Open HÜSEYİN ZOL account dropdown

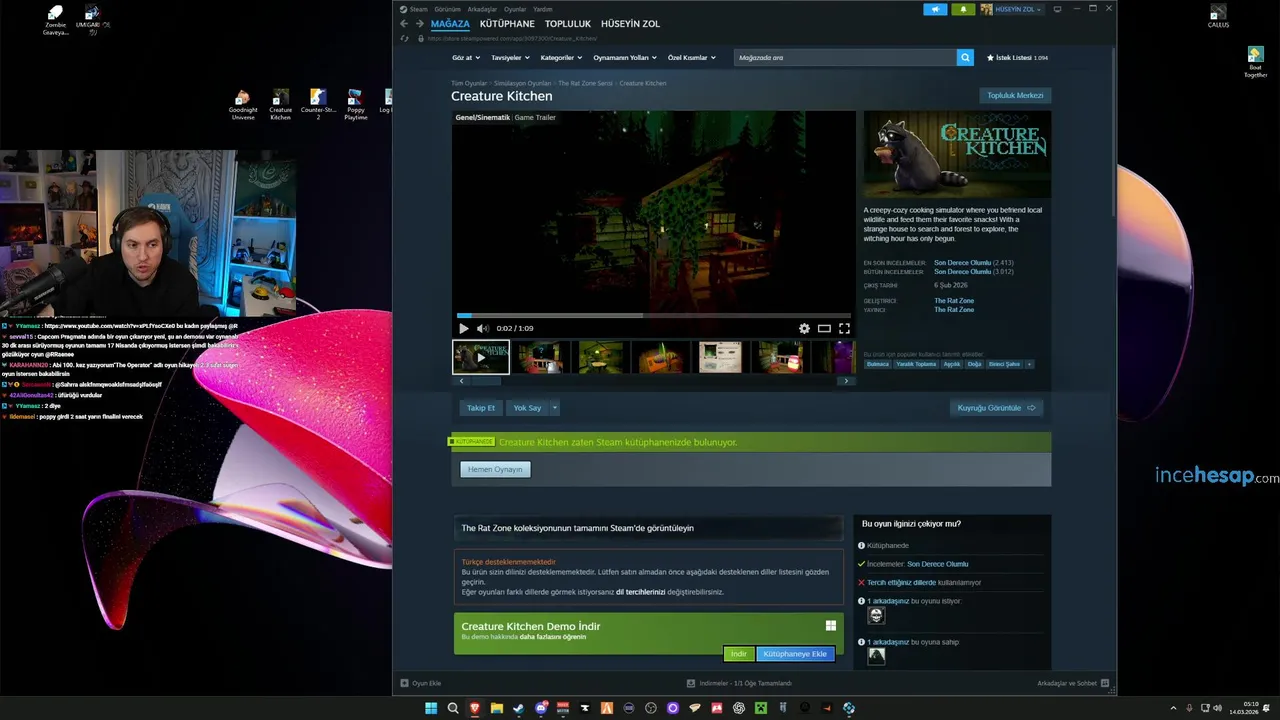click(x=1011, y=9)
